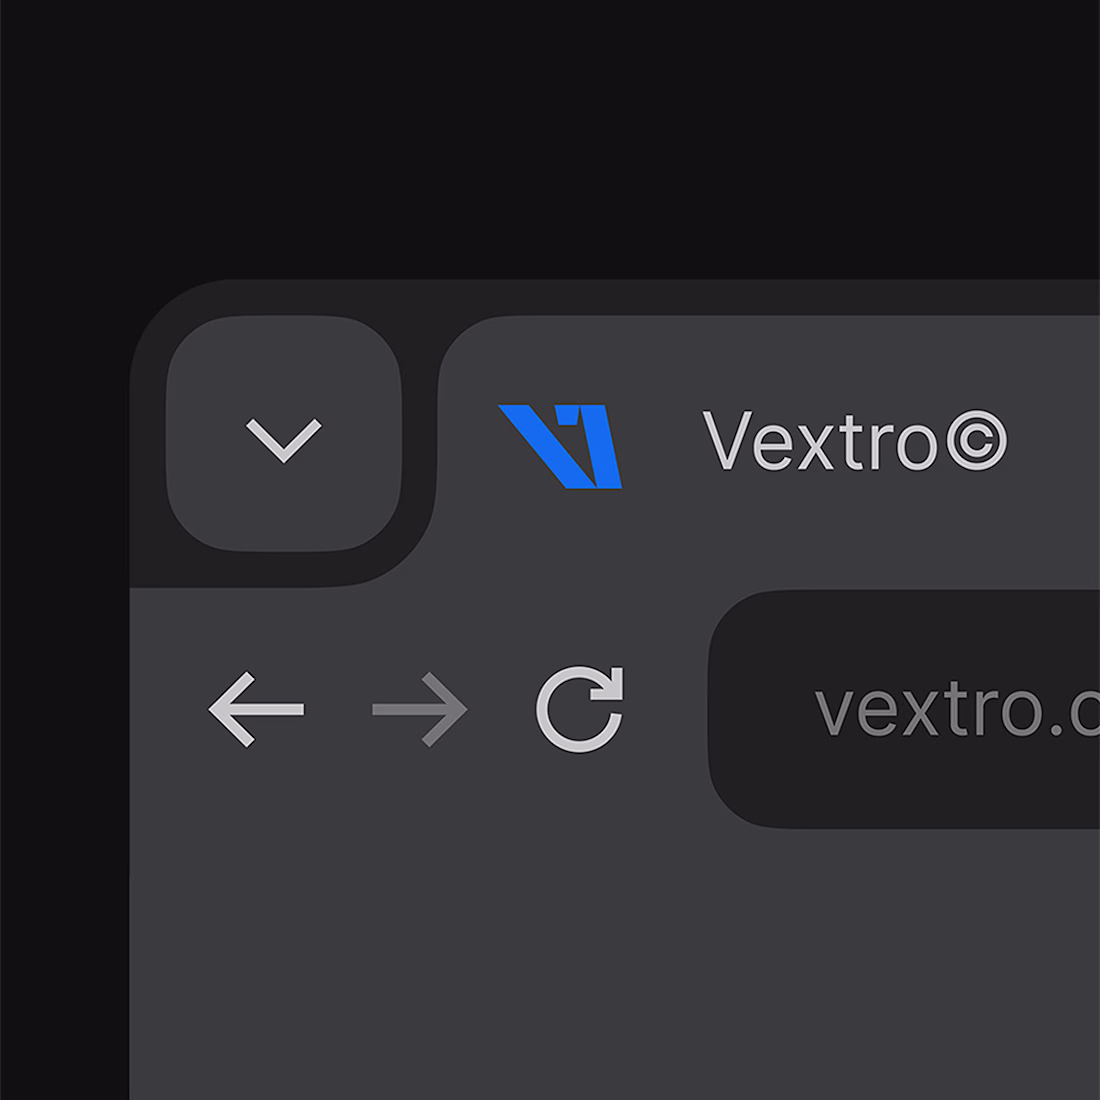This screenshot has height=1100, width=1100.
Task: Open the tab list dropdown button
Action: click(x=283, y=434)
